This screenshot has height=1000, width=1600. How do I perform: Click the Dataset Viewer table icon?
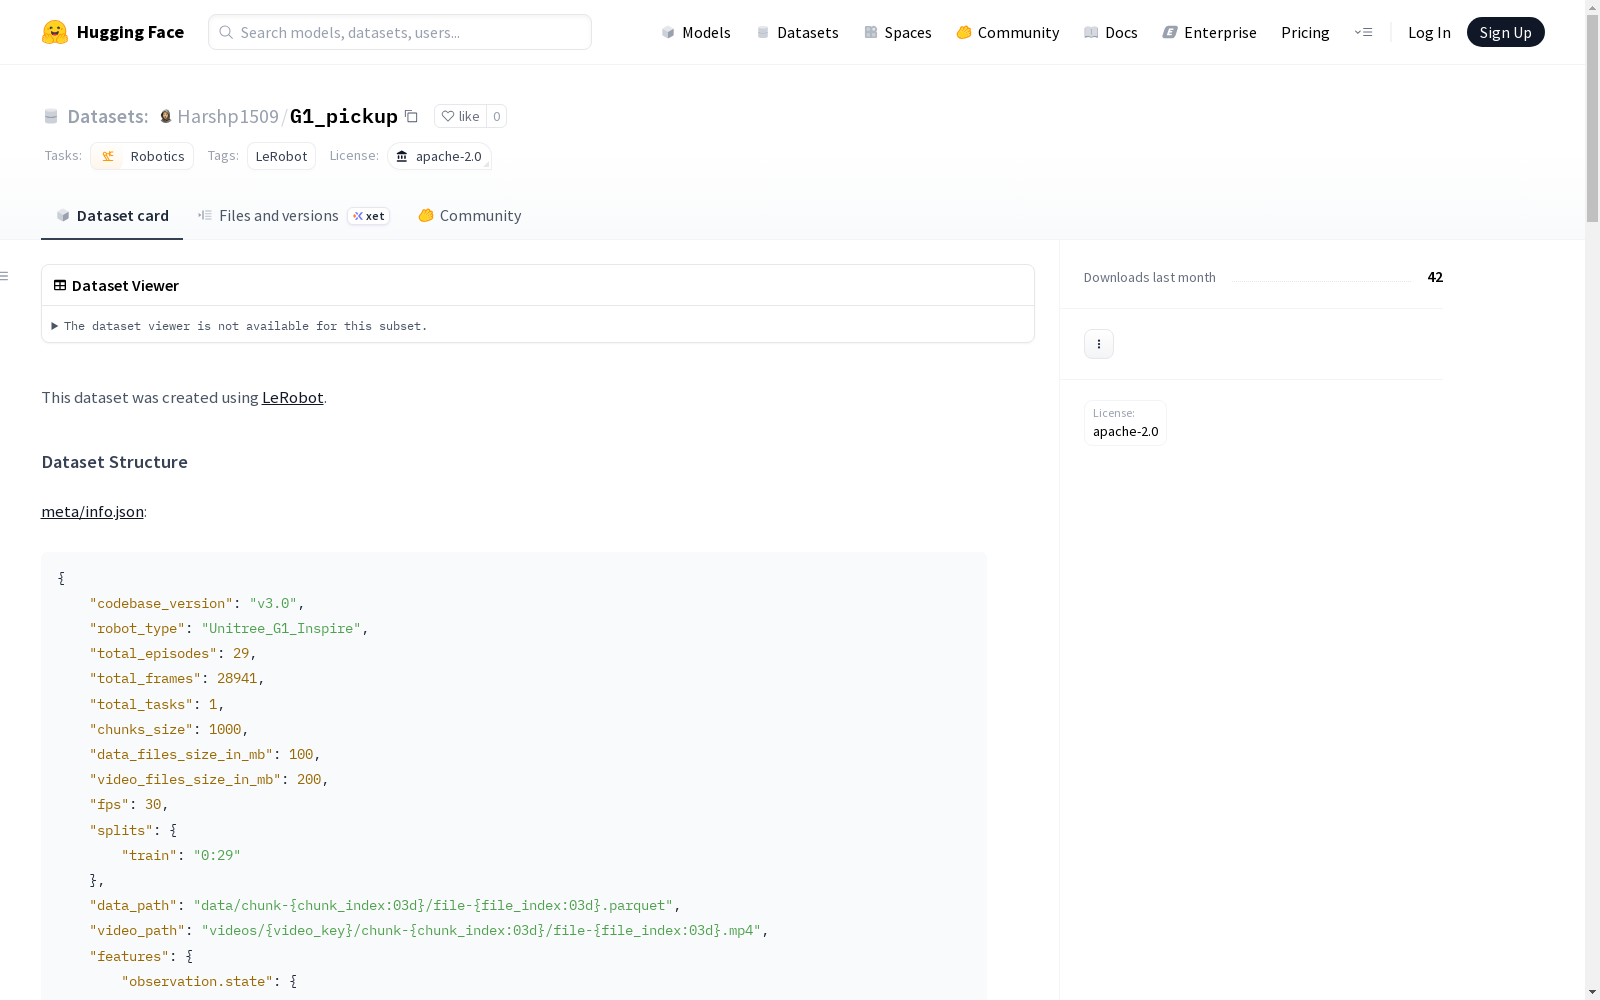pos(60,285)
